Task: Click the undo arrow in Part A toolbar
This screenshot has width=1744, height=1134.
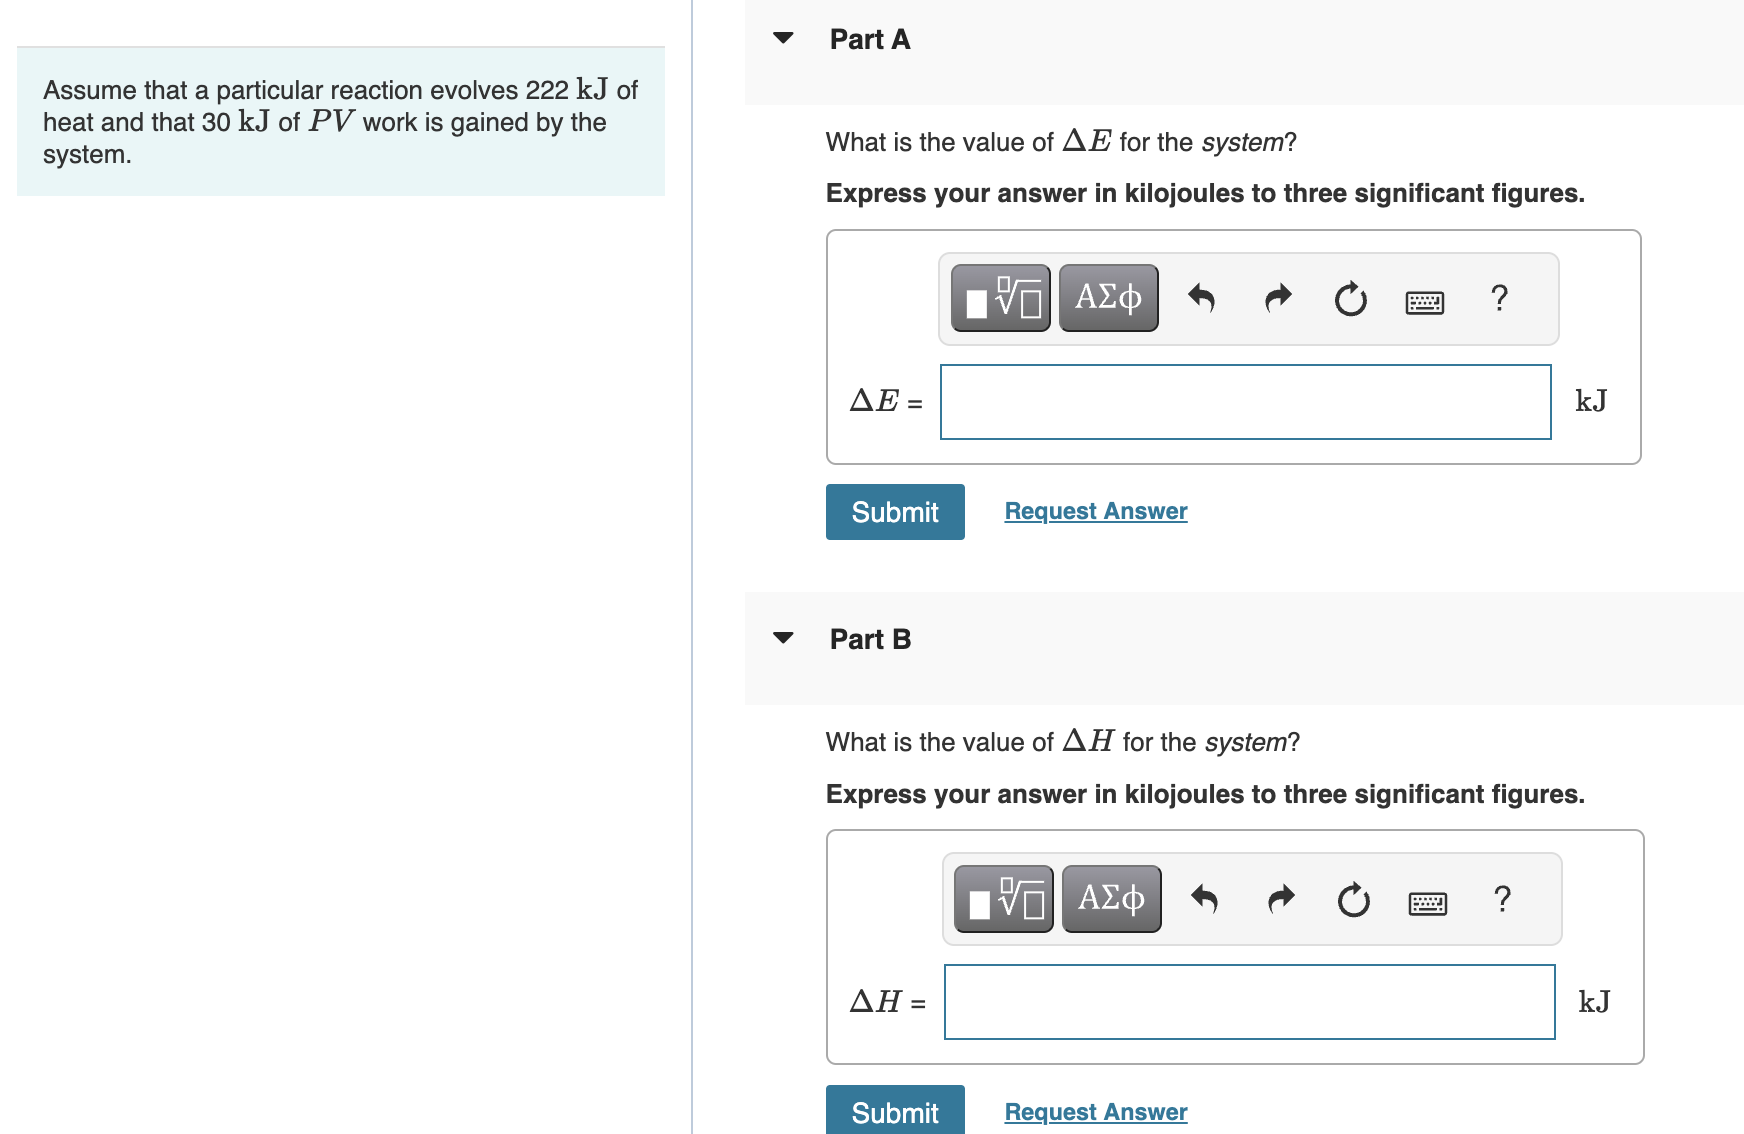Action: [x=1203, y=299]
